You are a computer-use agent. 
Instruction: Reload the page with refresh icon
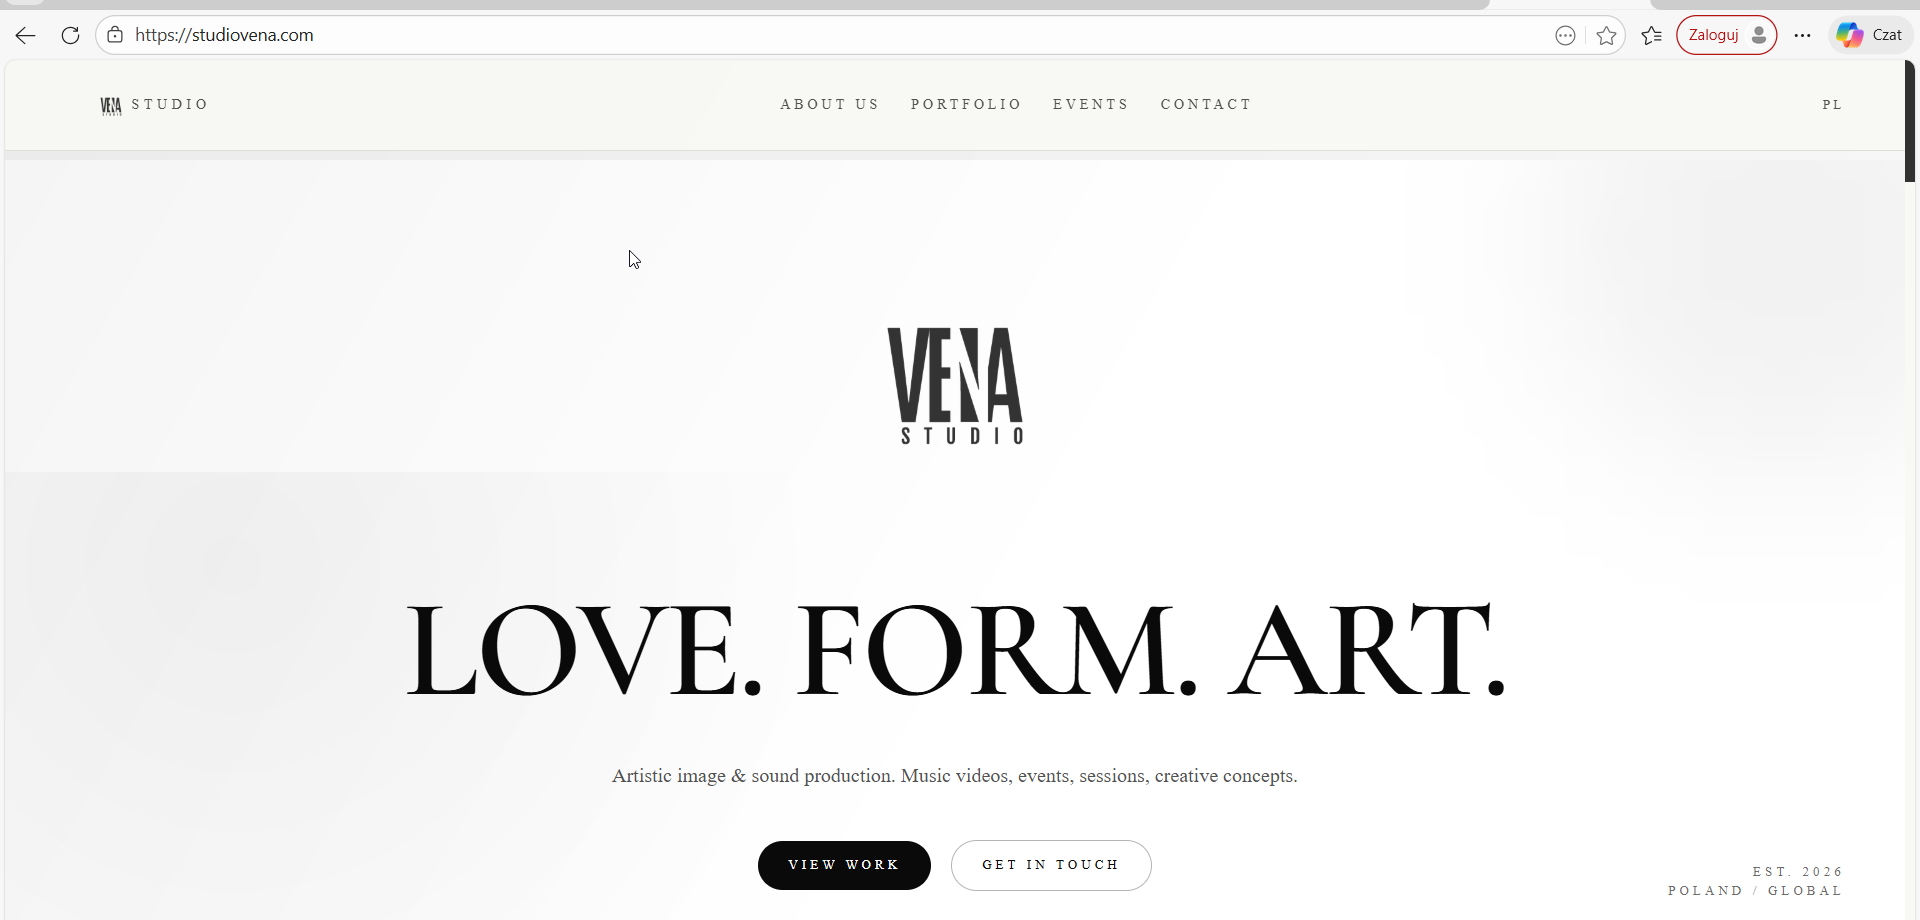pos(70,35)
